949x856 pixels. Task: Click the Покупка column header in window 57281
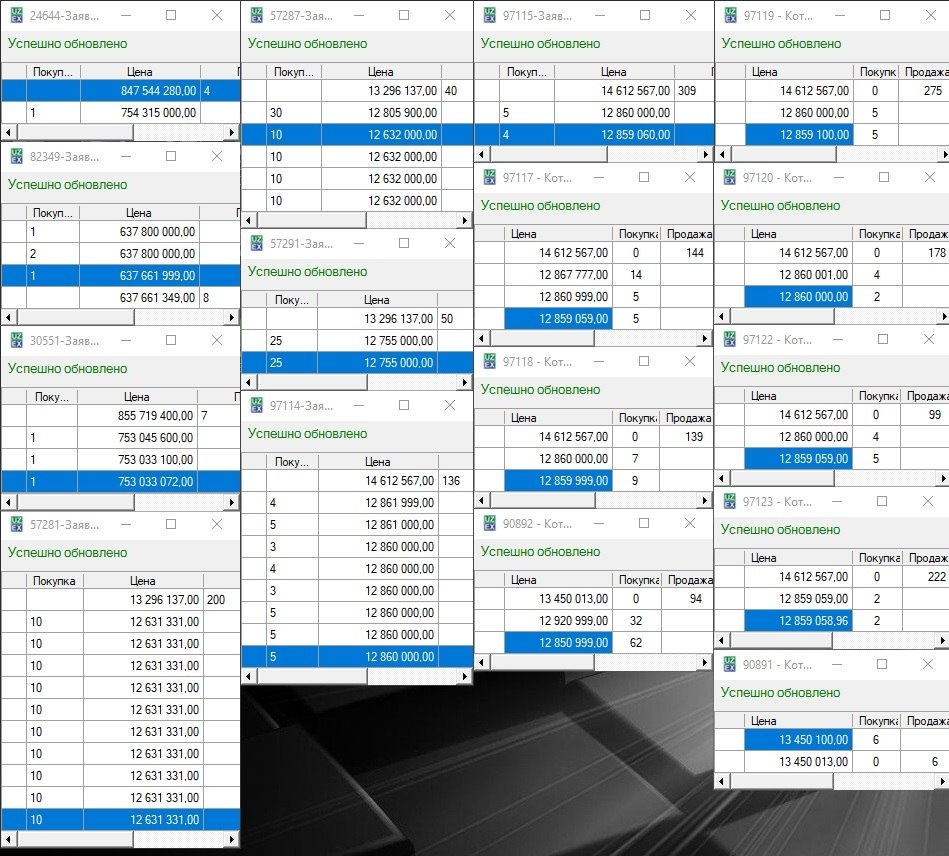55,580
